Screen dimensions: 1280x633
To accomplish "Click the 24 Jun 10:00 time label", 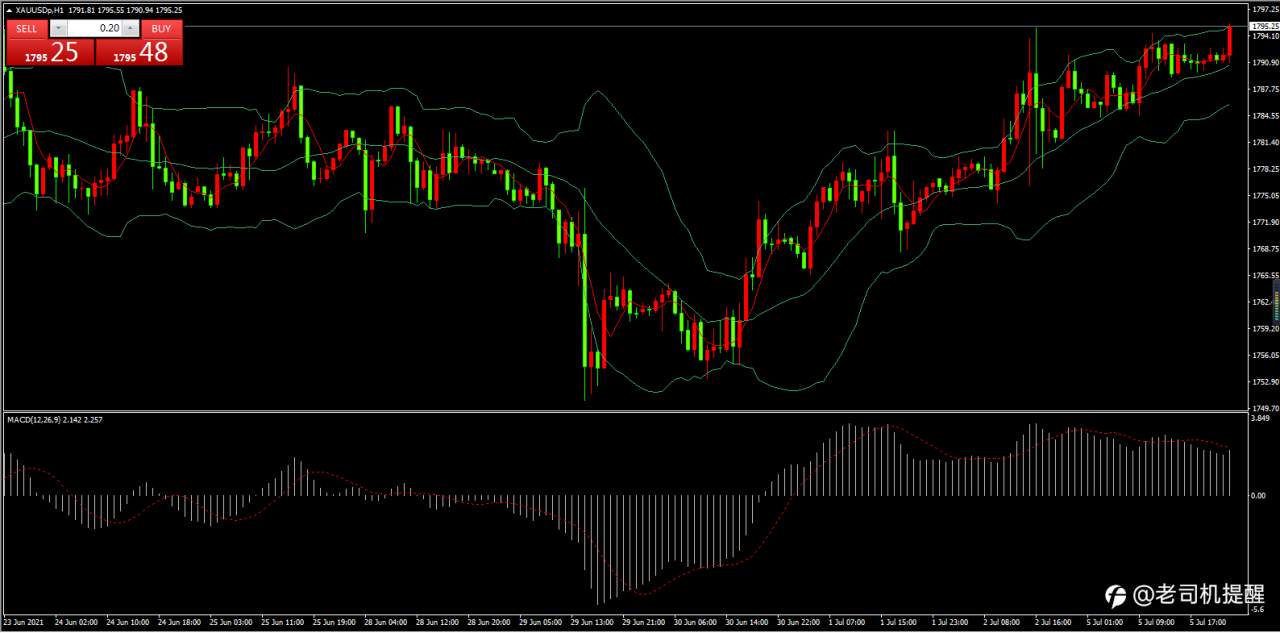I will coord(126,622).
